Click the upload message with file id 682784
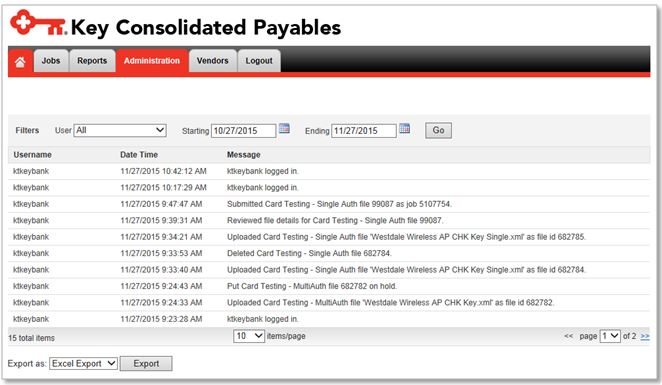 pyautogui.click(x=406, y=270)
